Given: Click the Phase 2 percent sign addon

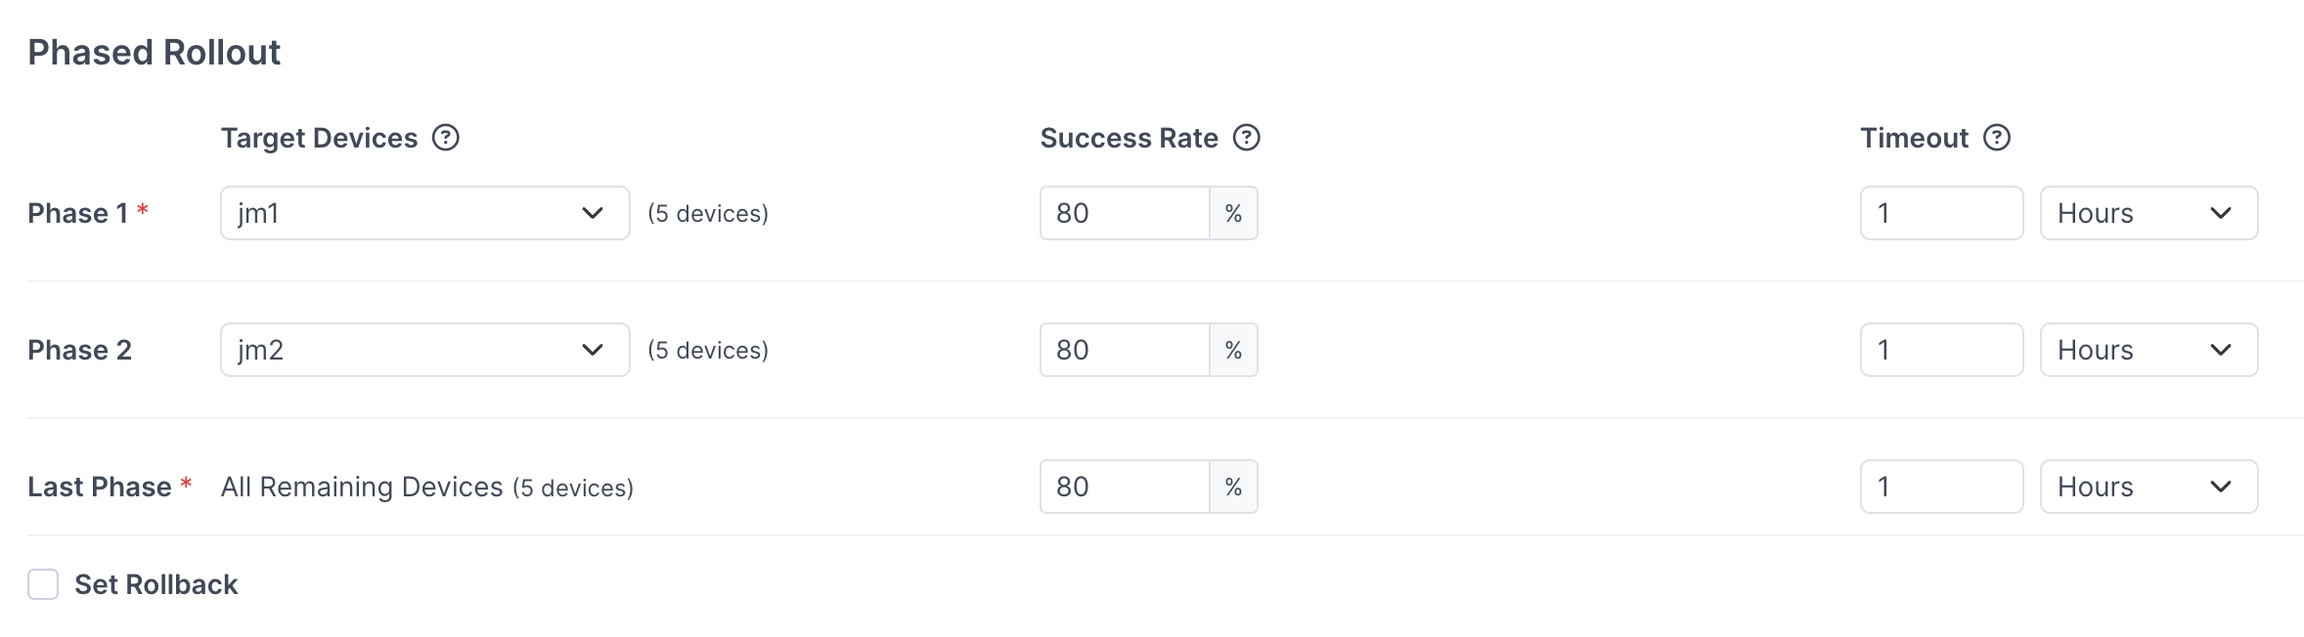Looking at the screenshot, I should (1233, 350).
